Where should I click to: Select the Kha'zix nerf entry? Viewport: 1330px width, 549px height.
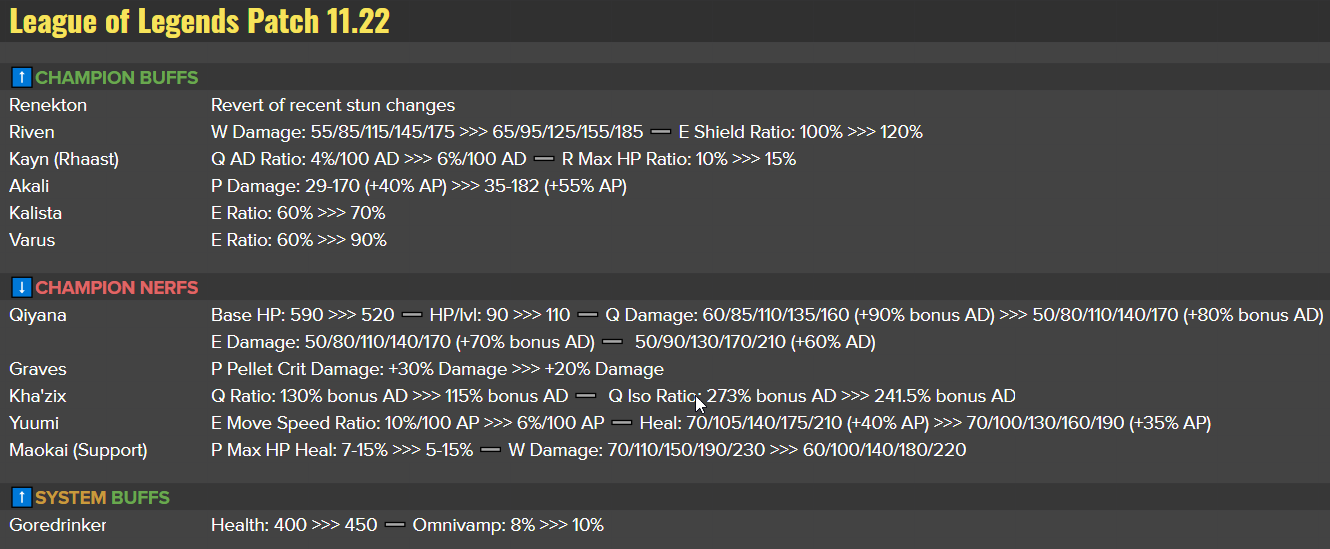click(x=38, y=396)
